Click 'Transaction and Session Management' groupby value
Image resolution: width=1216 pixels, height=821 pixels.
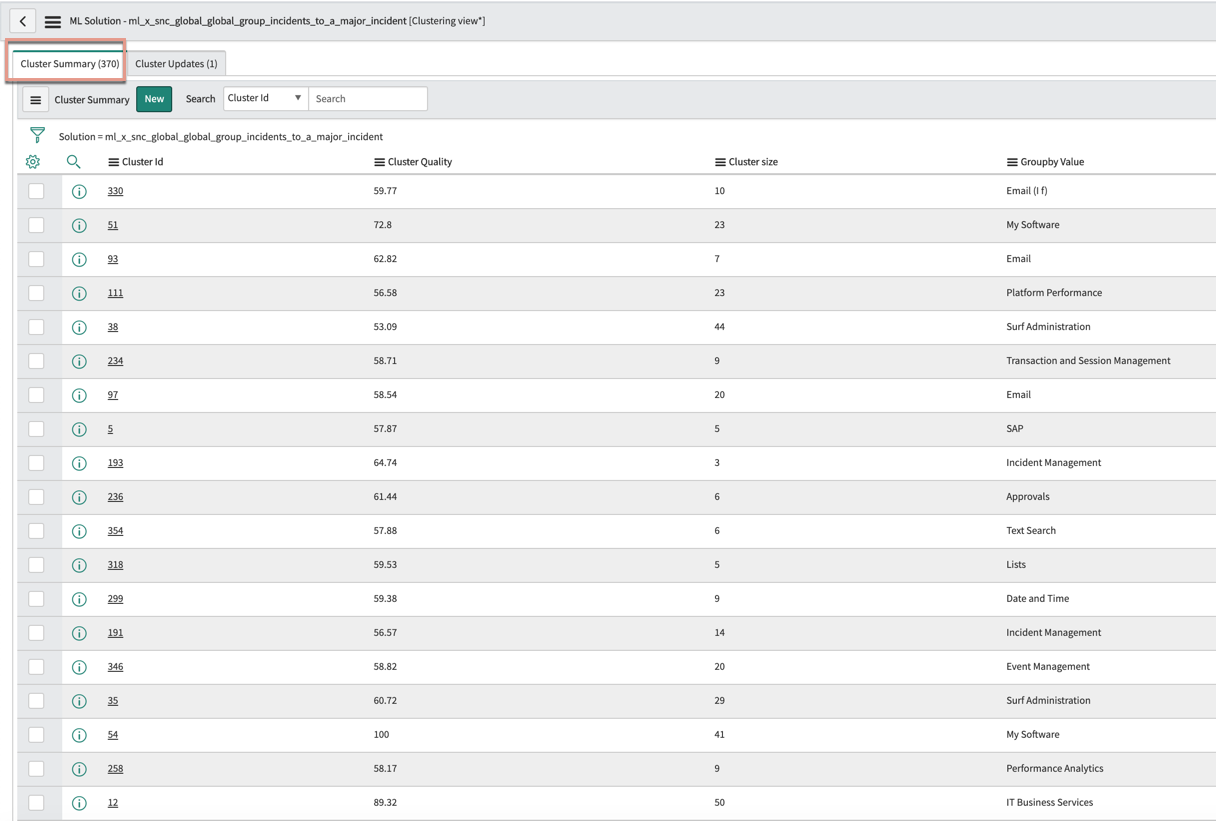[1088, 361]
